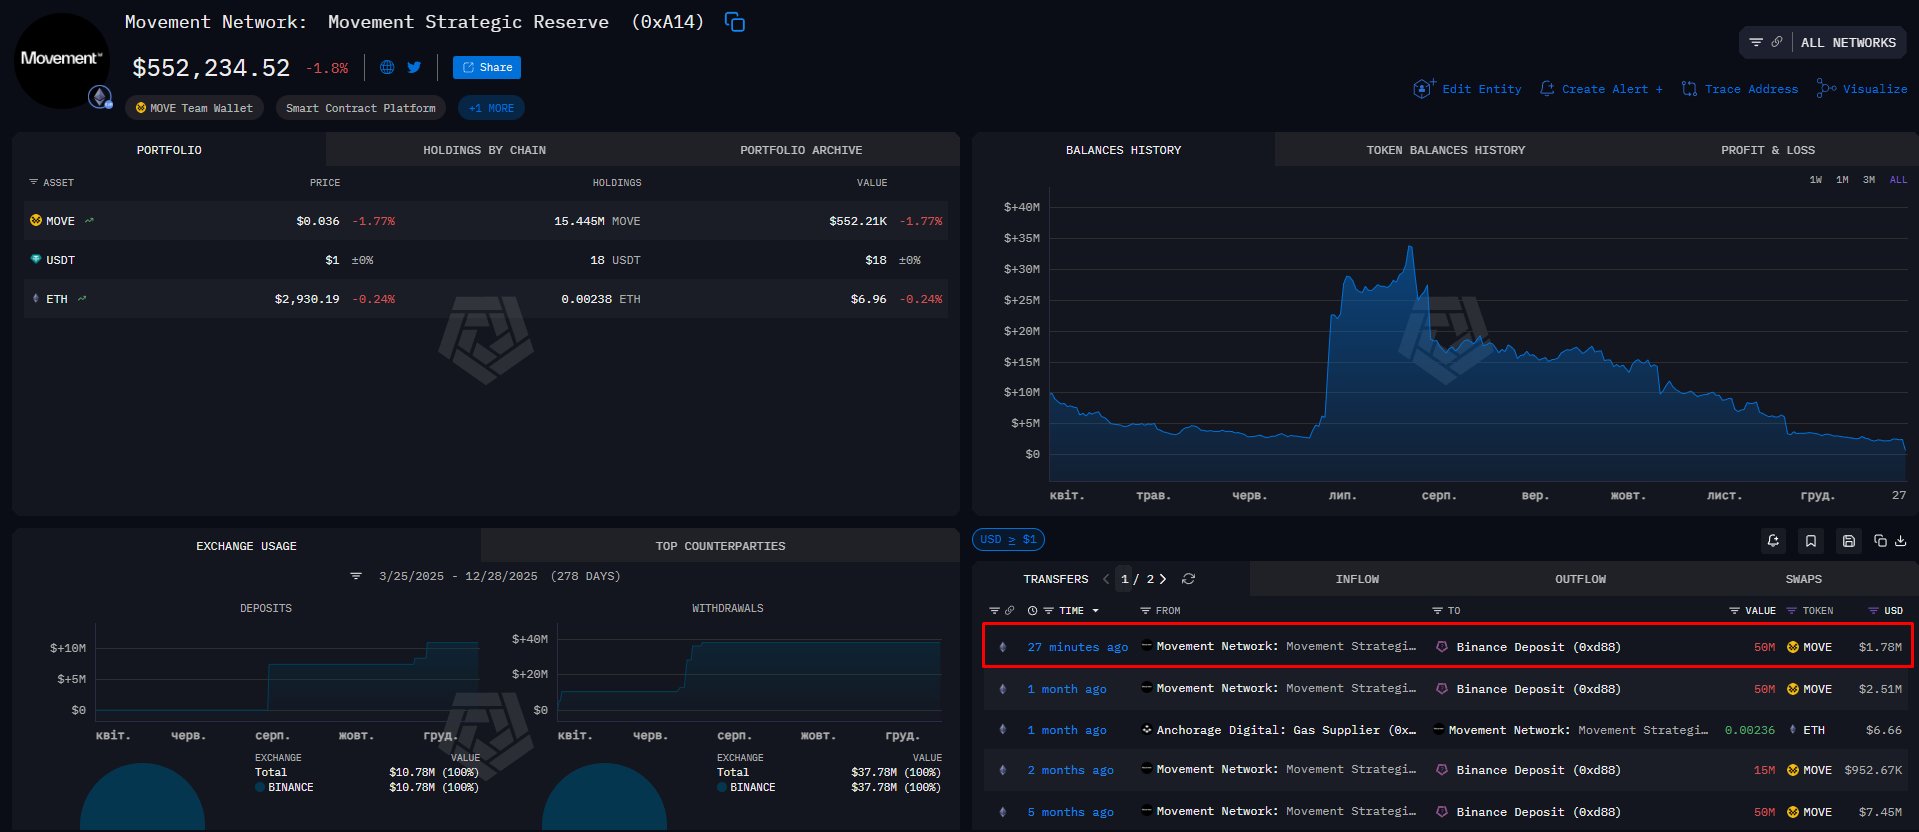Select the 1M chart time range
The width and height of the screenshot is (1919, 832).
pyautogui.click(x=1842, y=180)
